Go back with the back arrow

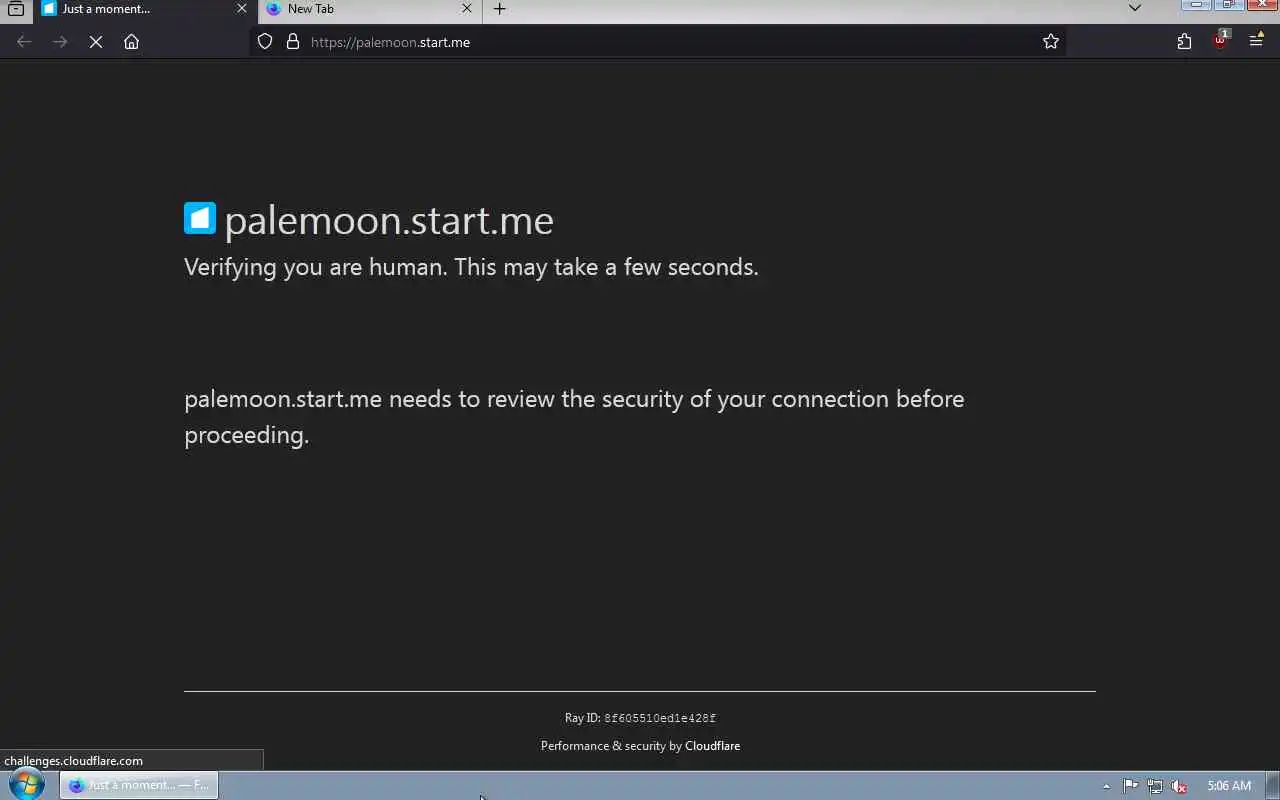tap(24, 42)
